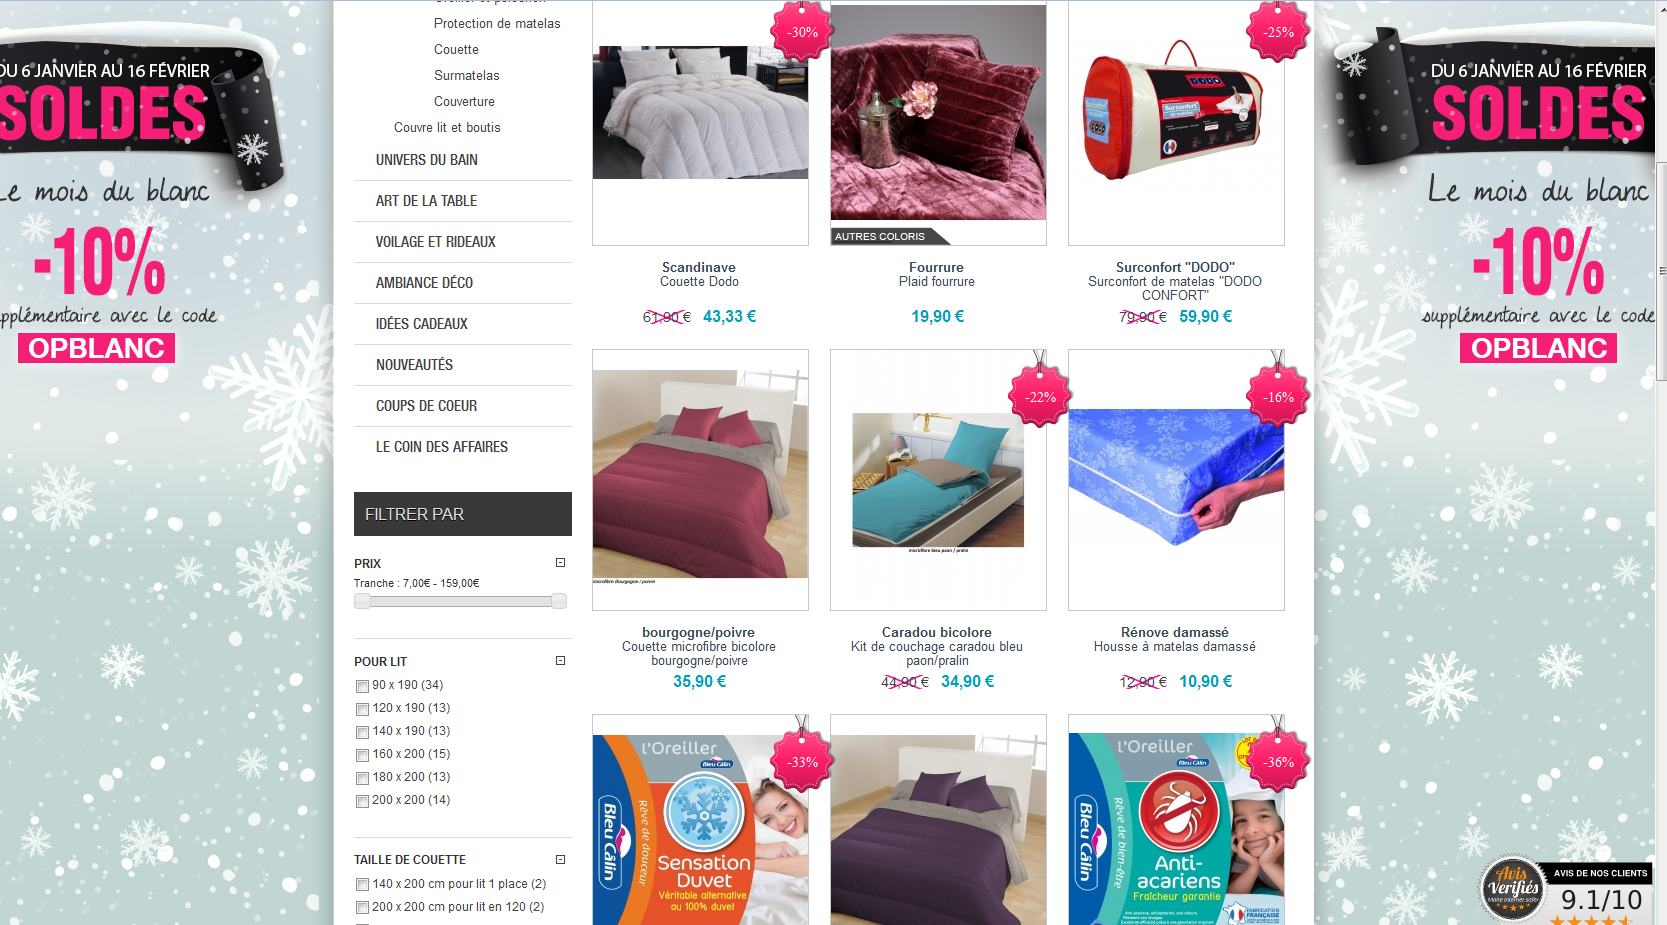Click the -22% badge on Caradou bicolore
Viewport: 1667px width, 925px height.
[1040, 397]
